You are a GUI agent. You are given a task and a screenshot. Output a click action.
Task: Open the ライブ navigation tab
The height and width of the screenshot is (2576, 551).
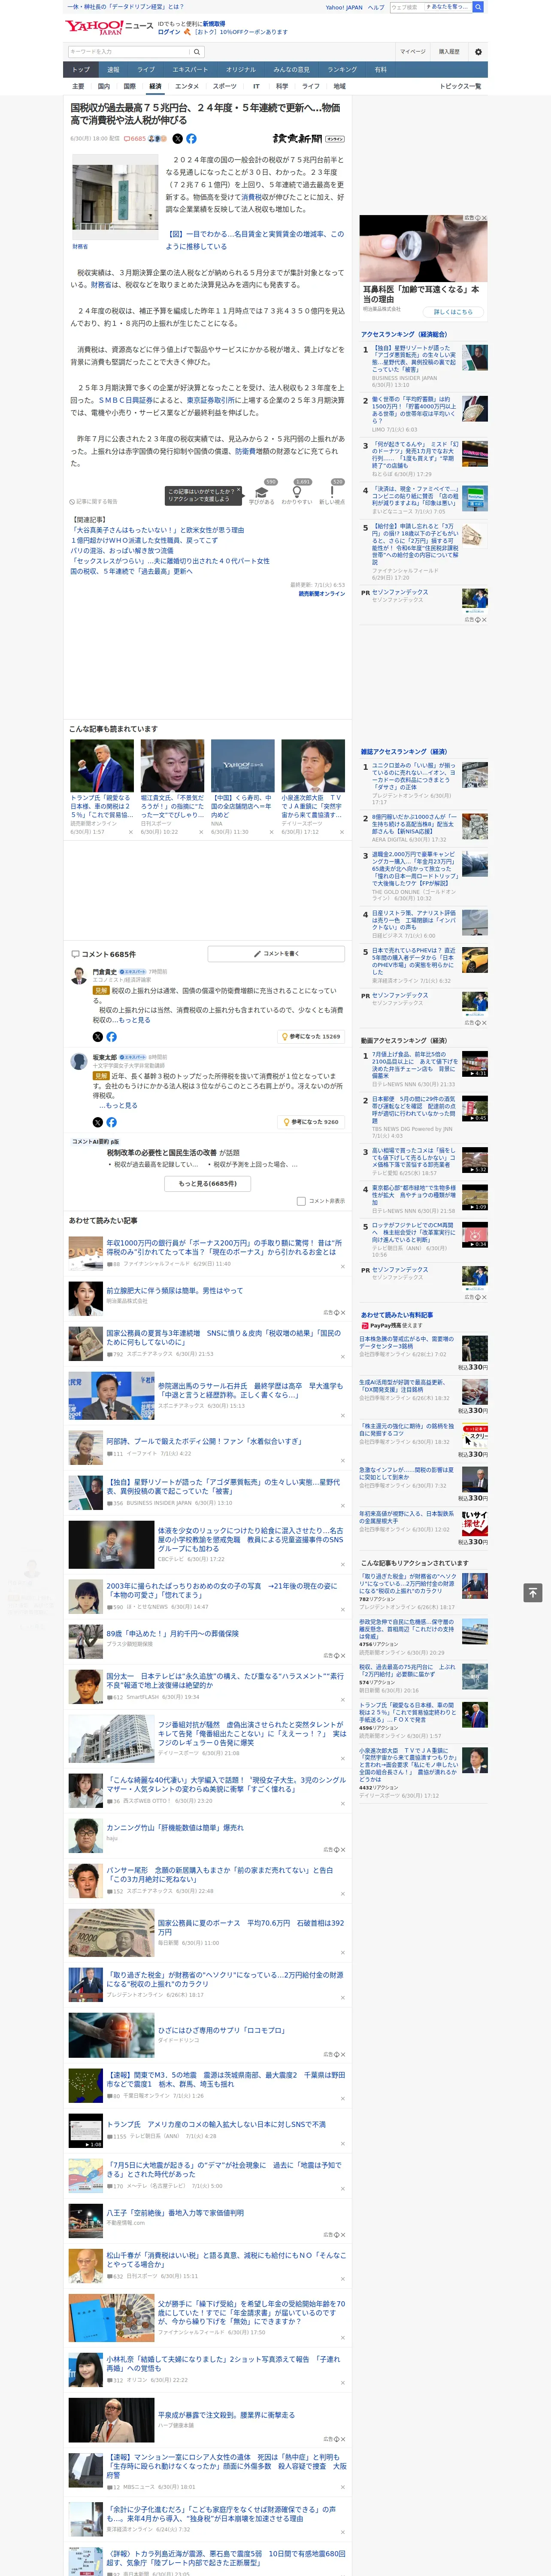[146, 70]
